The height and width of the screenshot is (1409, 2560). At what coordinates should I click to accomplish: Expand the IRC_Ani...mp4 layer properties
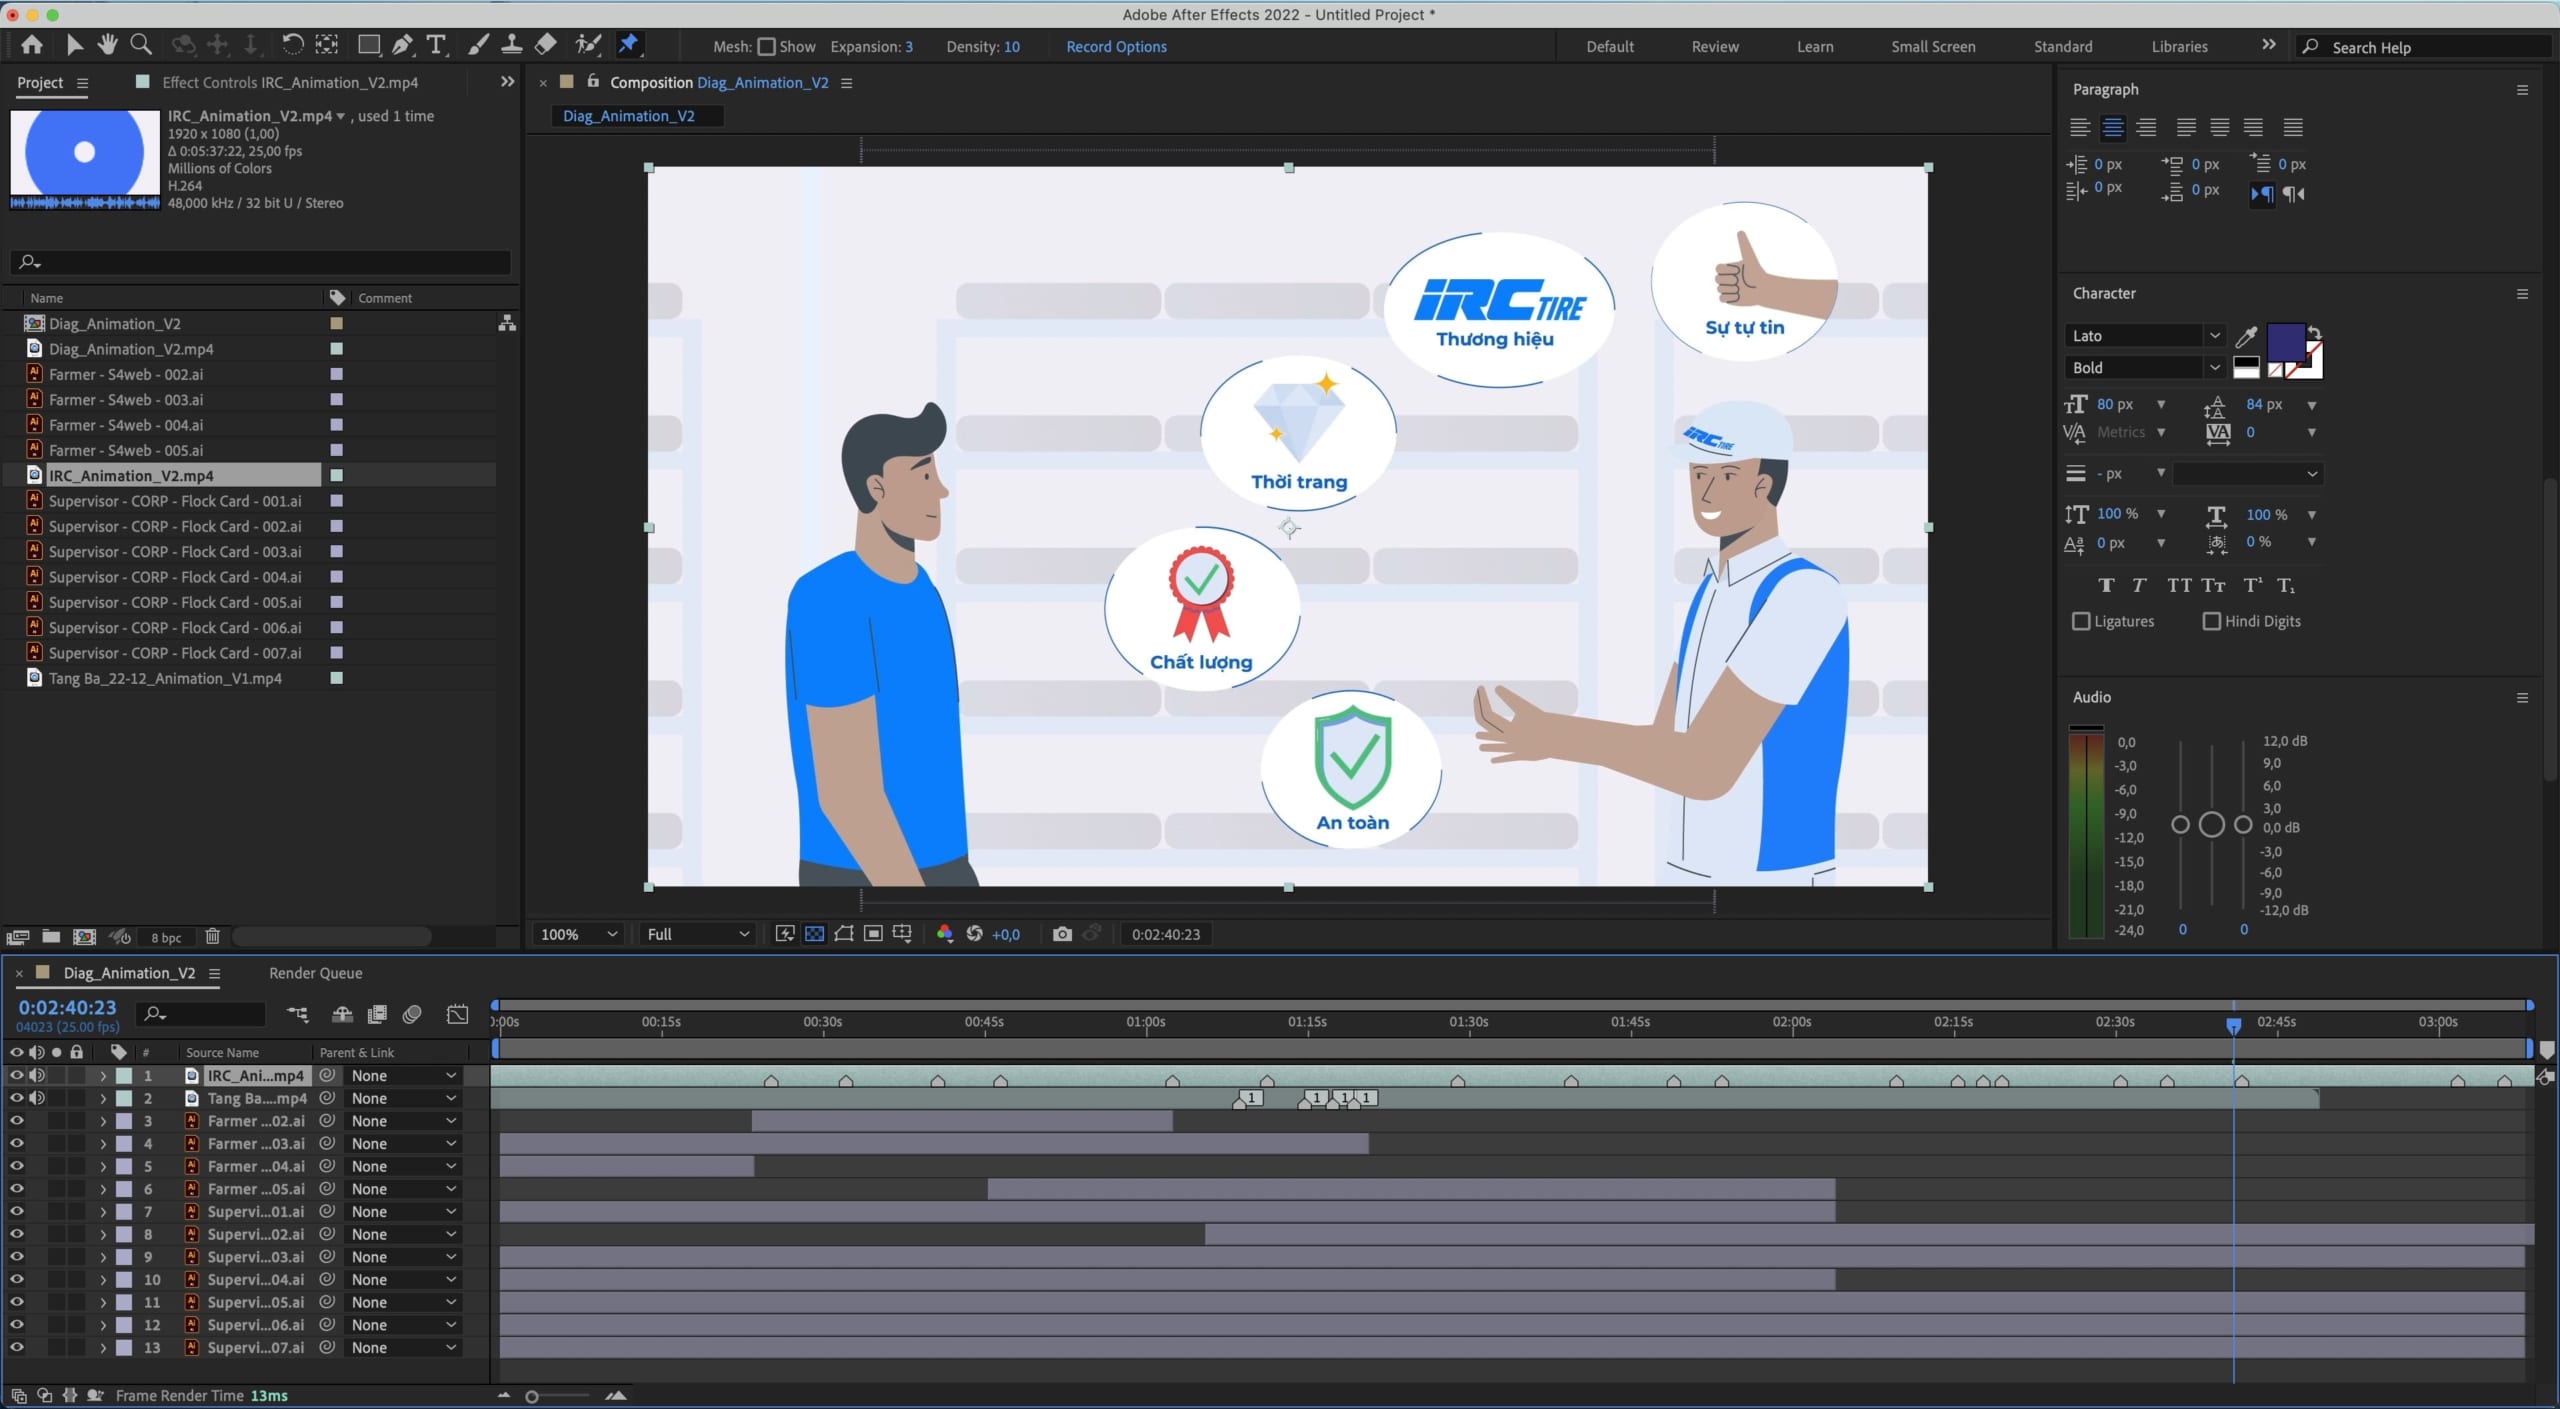click(x=102, y=1076)
